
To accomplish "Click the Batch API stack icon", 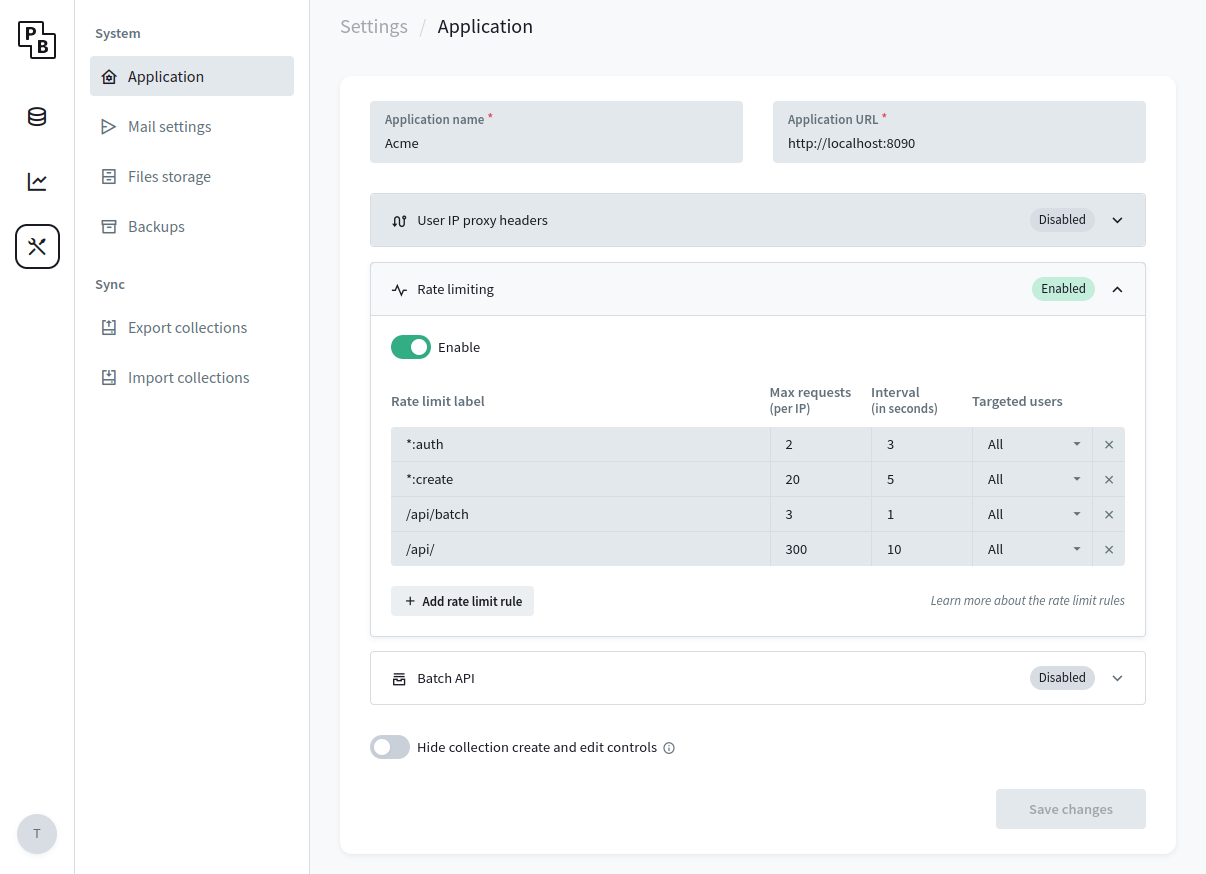I will coord(399,678).
